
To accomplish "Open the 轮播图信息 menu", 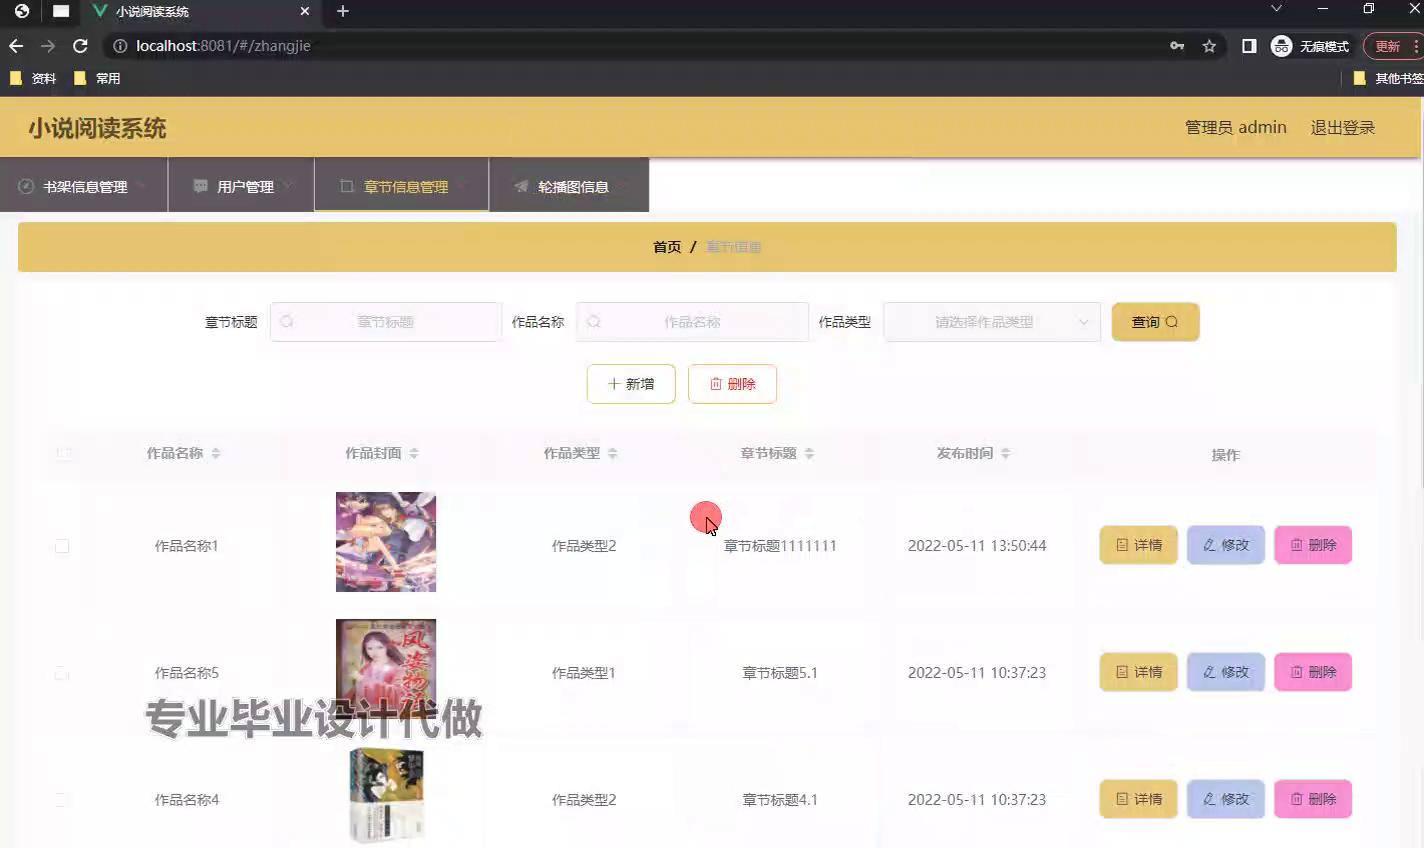I will tap(569, 186).
